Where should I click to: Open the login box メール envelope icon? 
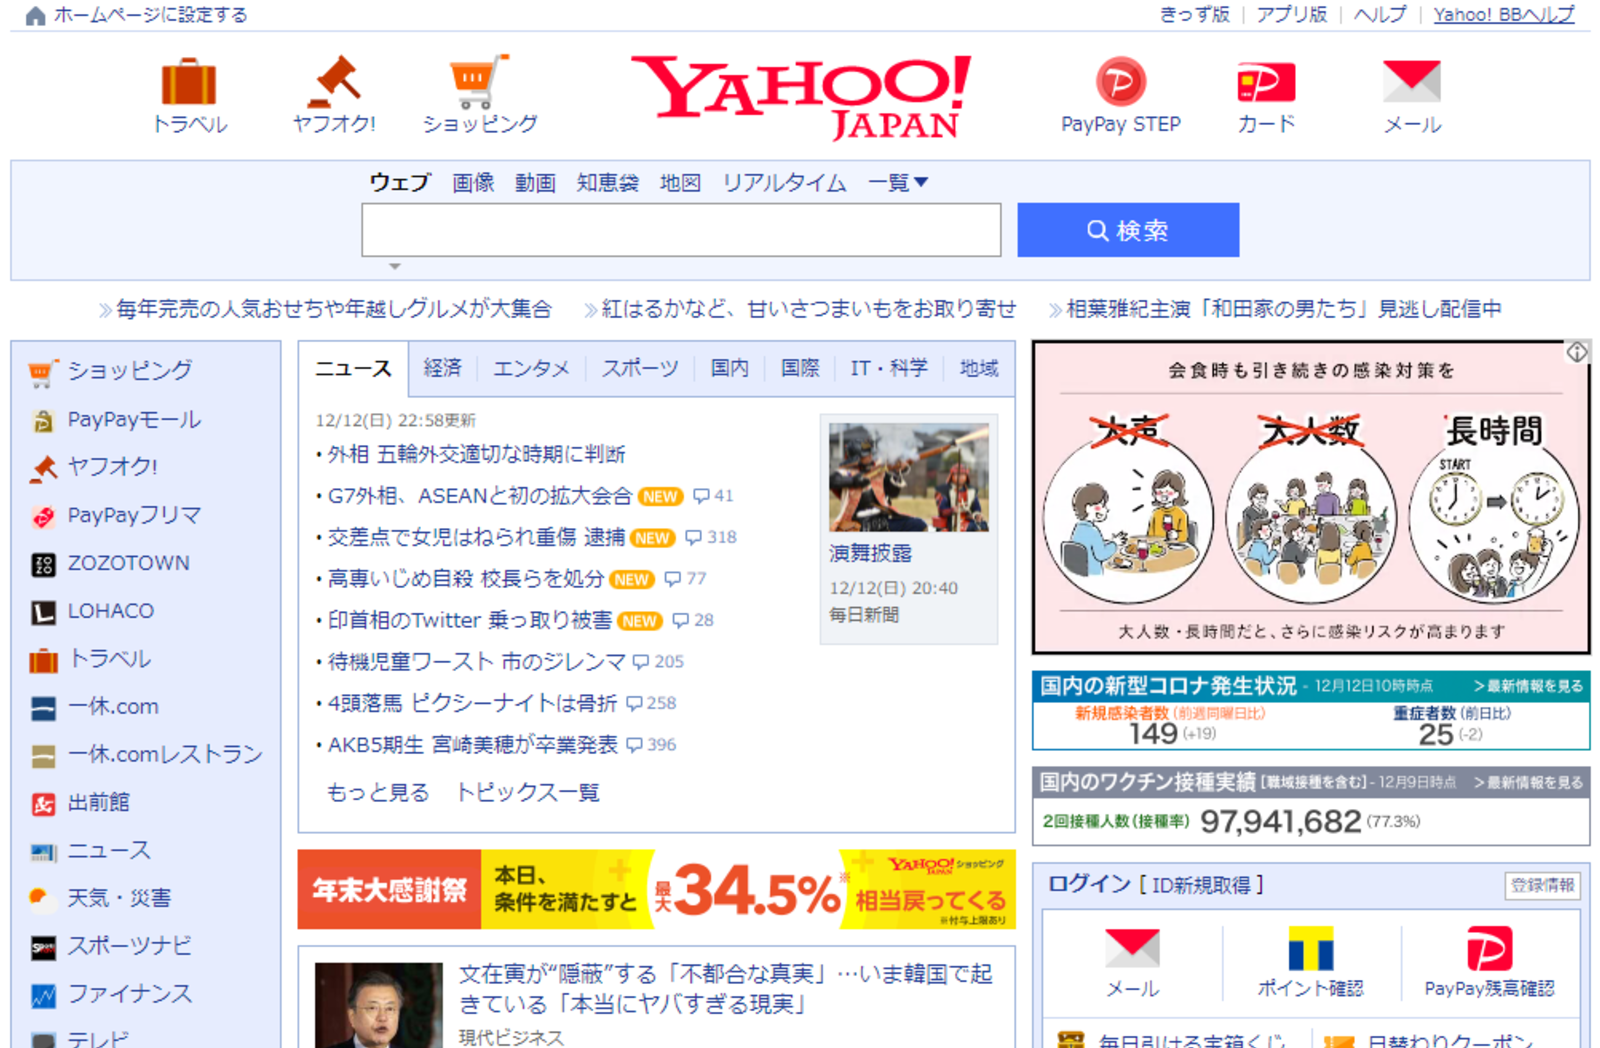[x=1132, y=948]
